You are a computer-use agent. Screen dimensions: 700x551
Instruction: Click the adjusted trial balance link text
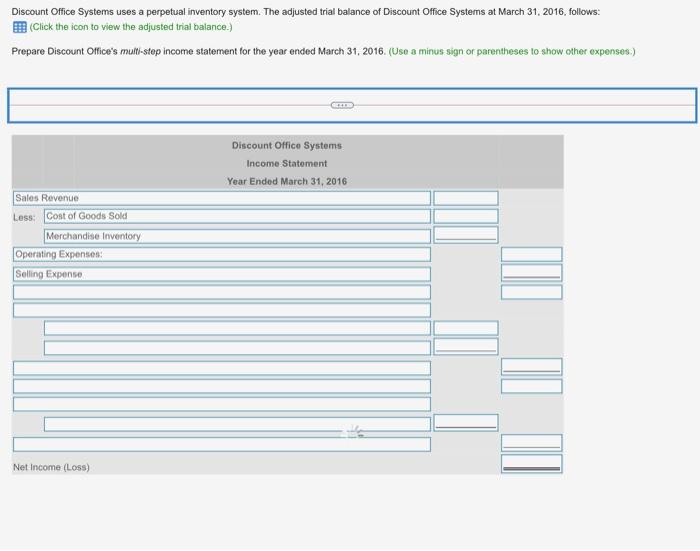(131, 27)
